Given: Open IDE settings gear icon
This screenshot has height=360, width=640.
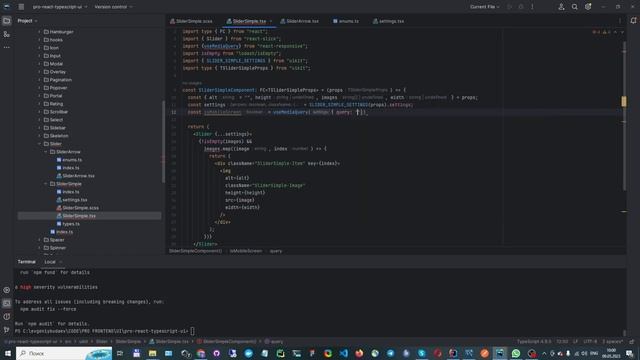Looking at the screenshot, I should click(x=588, y=7).
